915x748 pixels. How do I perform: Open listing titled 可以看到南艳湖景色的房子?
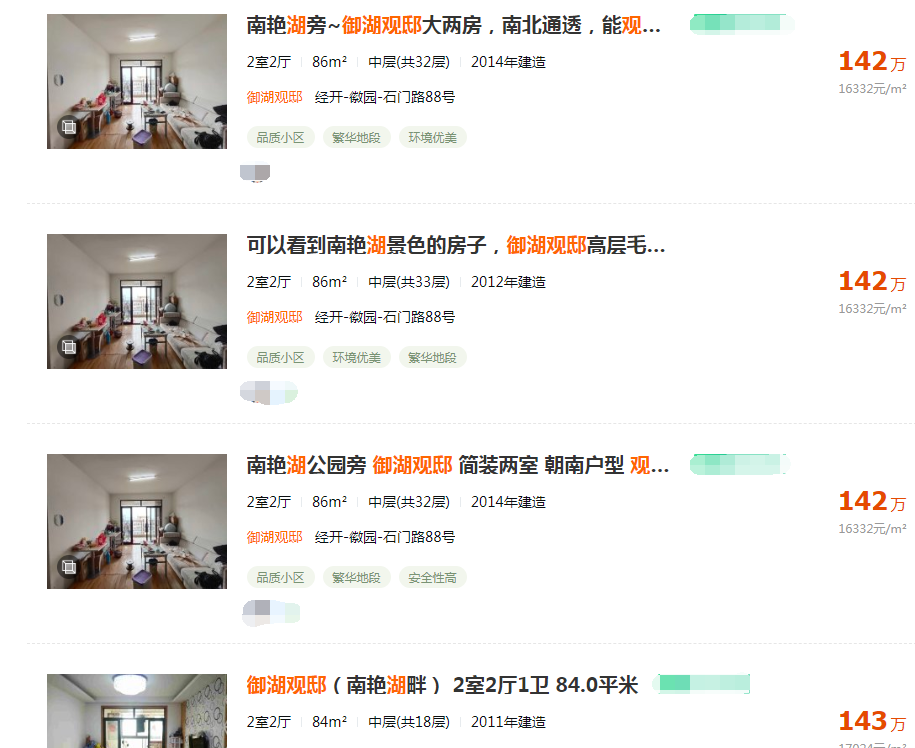(x=456, y=246)
